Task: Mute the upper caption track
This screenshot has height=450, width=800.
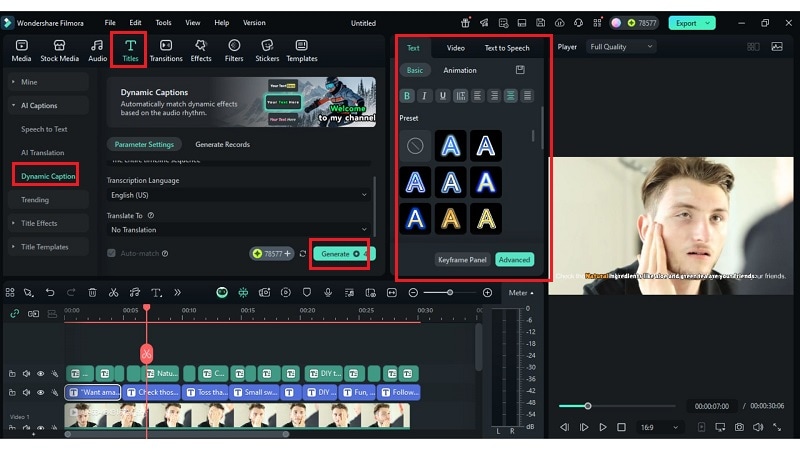Action: click(x=26, y=373)
